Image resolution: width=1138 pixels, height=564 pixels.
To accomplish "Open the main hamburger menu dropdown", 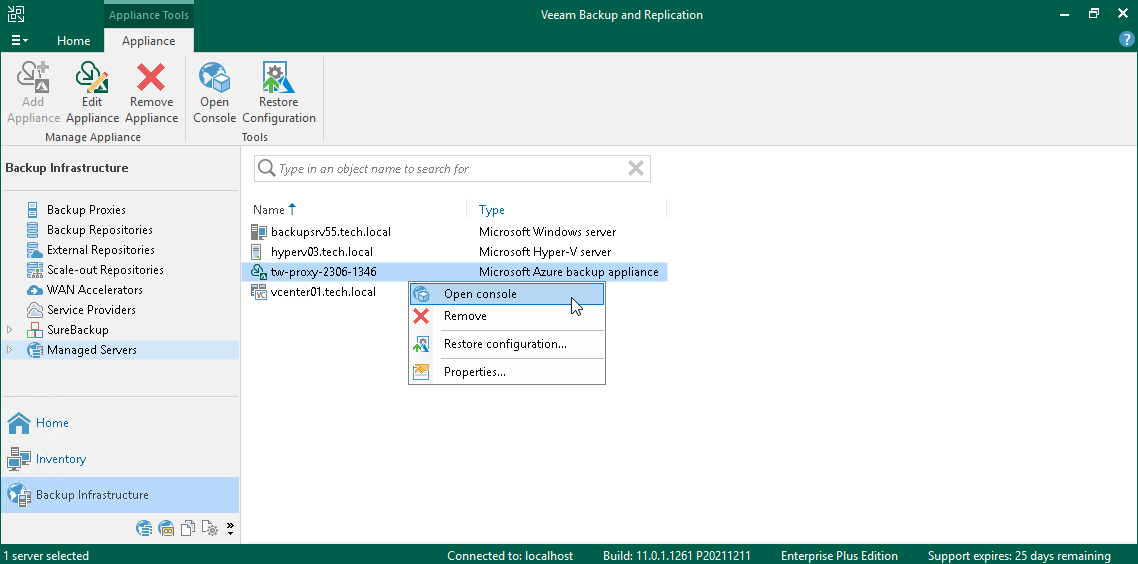I will coord(20,41).
